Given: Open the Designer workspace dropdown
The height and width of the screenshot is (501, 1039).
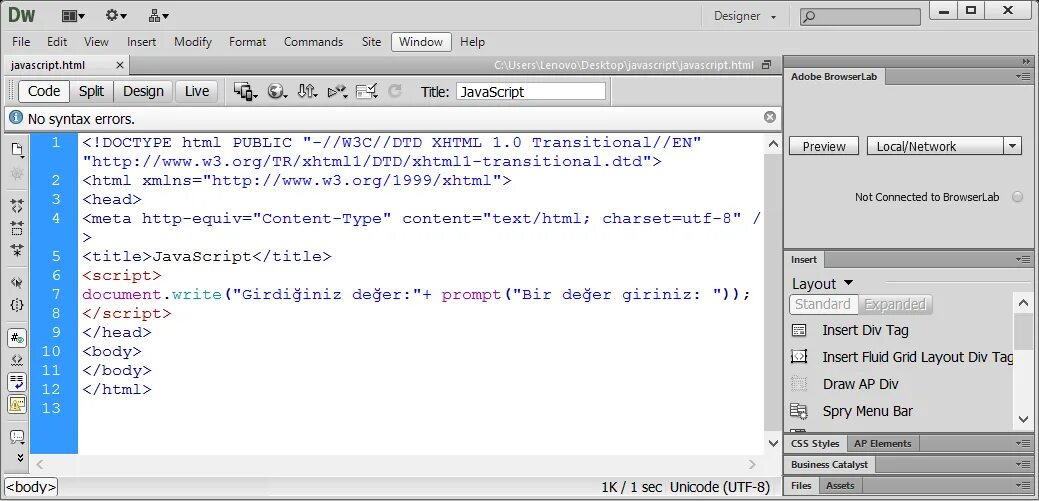Looking at the screenshot, I should [745, 16].
